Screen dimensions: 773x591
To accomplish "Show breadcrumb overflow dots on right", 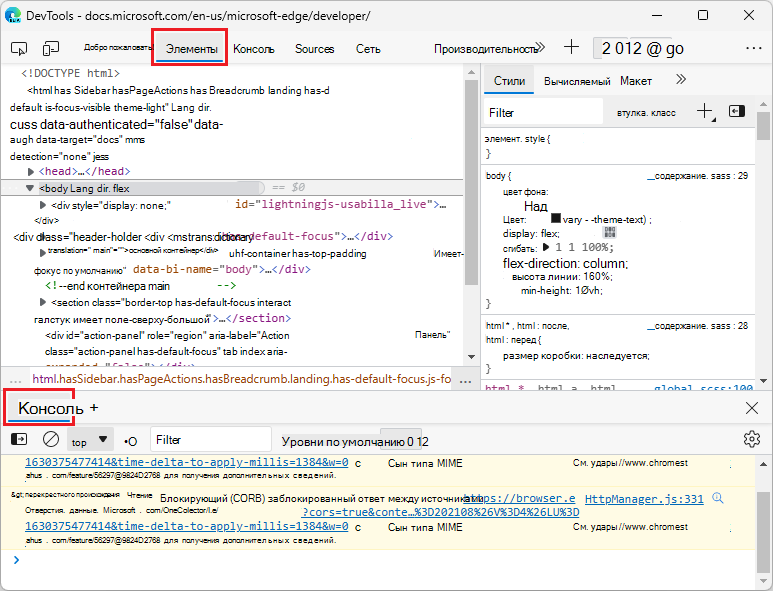I will pyautogui.click(x=465, y=381).
